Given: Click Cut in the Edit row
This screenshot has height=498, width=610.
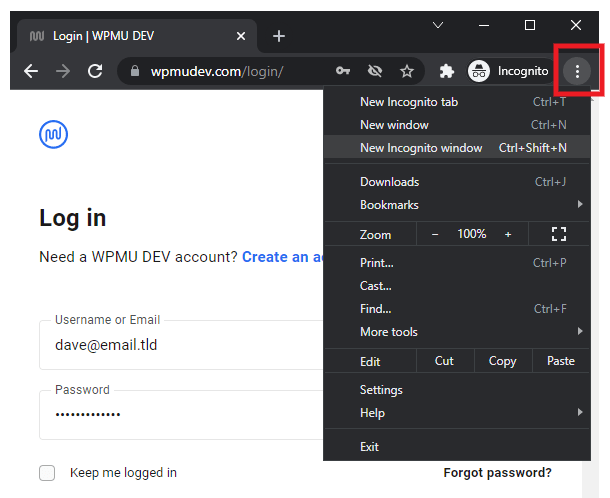Looking at the screenshot, I should pos(444,361).
